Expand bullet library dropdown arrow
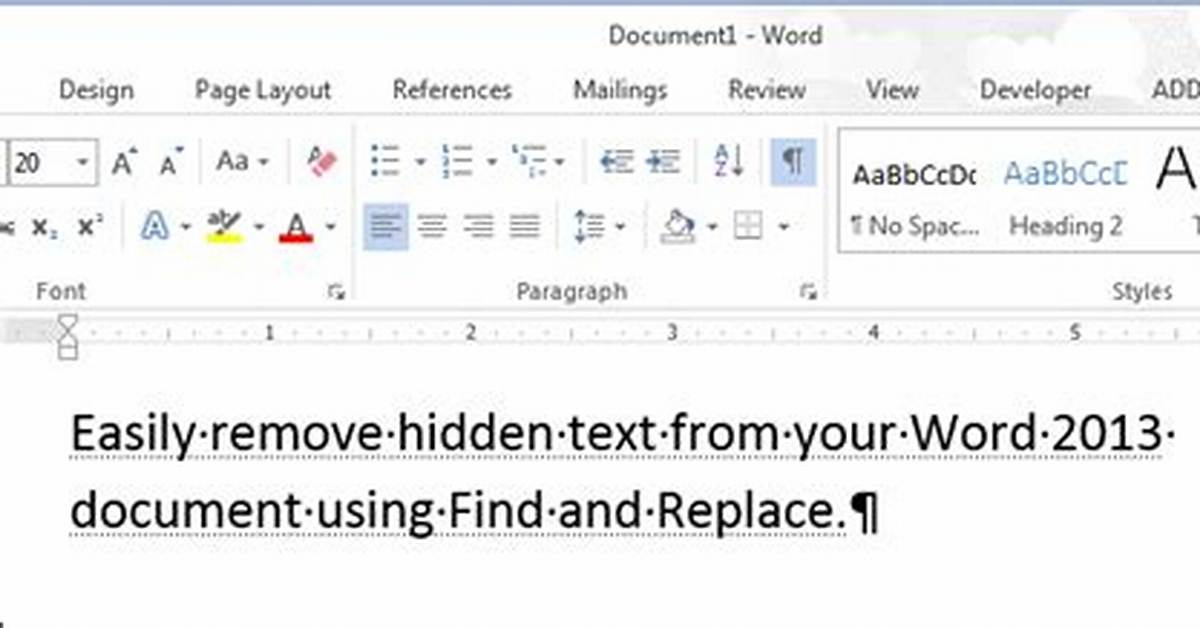The width and height of the screenshot is (1200, 628). coord(420,162)
